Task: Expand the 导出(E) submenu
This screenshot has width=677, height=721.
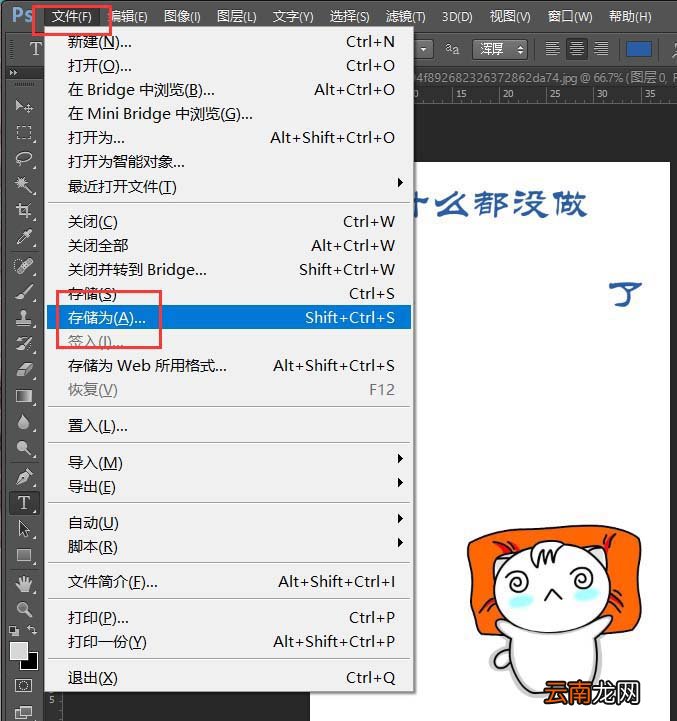Action: coord(229,486)
